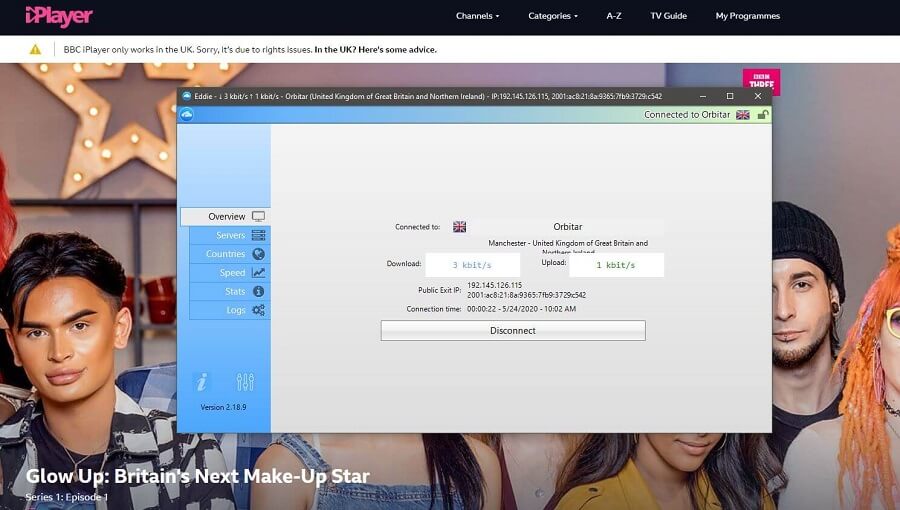This screenshot has width=900, height=510.
Task: Click the IPv6 public exit address
Action: tap(526, 295)
